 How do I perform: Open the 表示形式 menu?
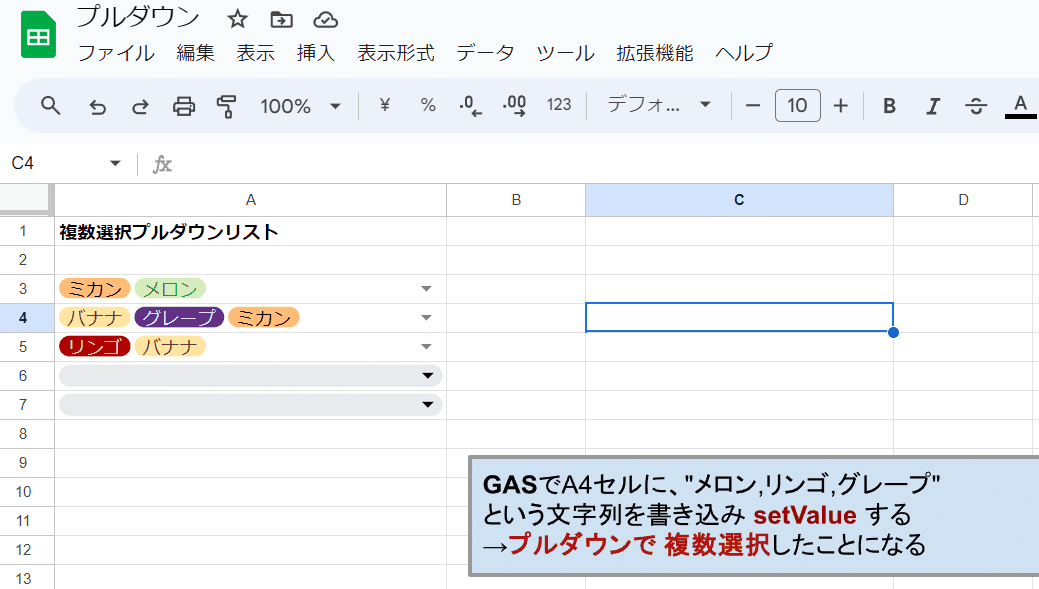pyautogui.click(x=396, y=53)
